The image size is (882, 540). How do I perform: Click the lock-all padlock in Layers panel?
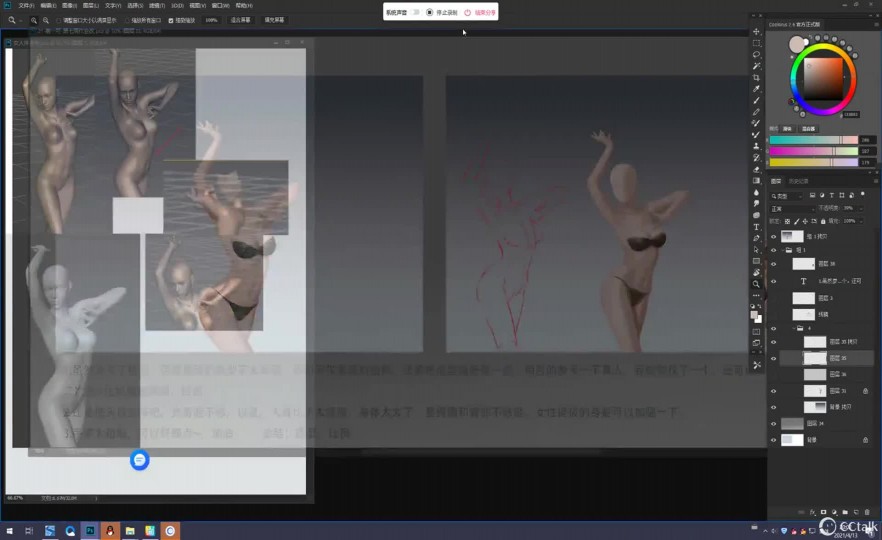click(x=823, y=221)
